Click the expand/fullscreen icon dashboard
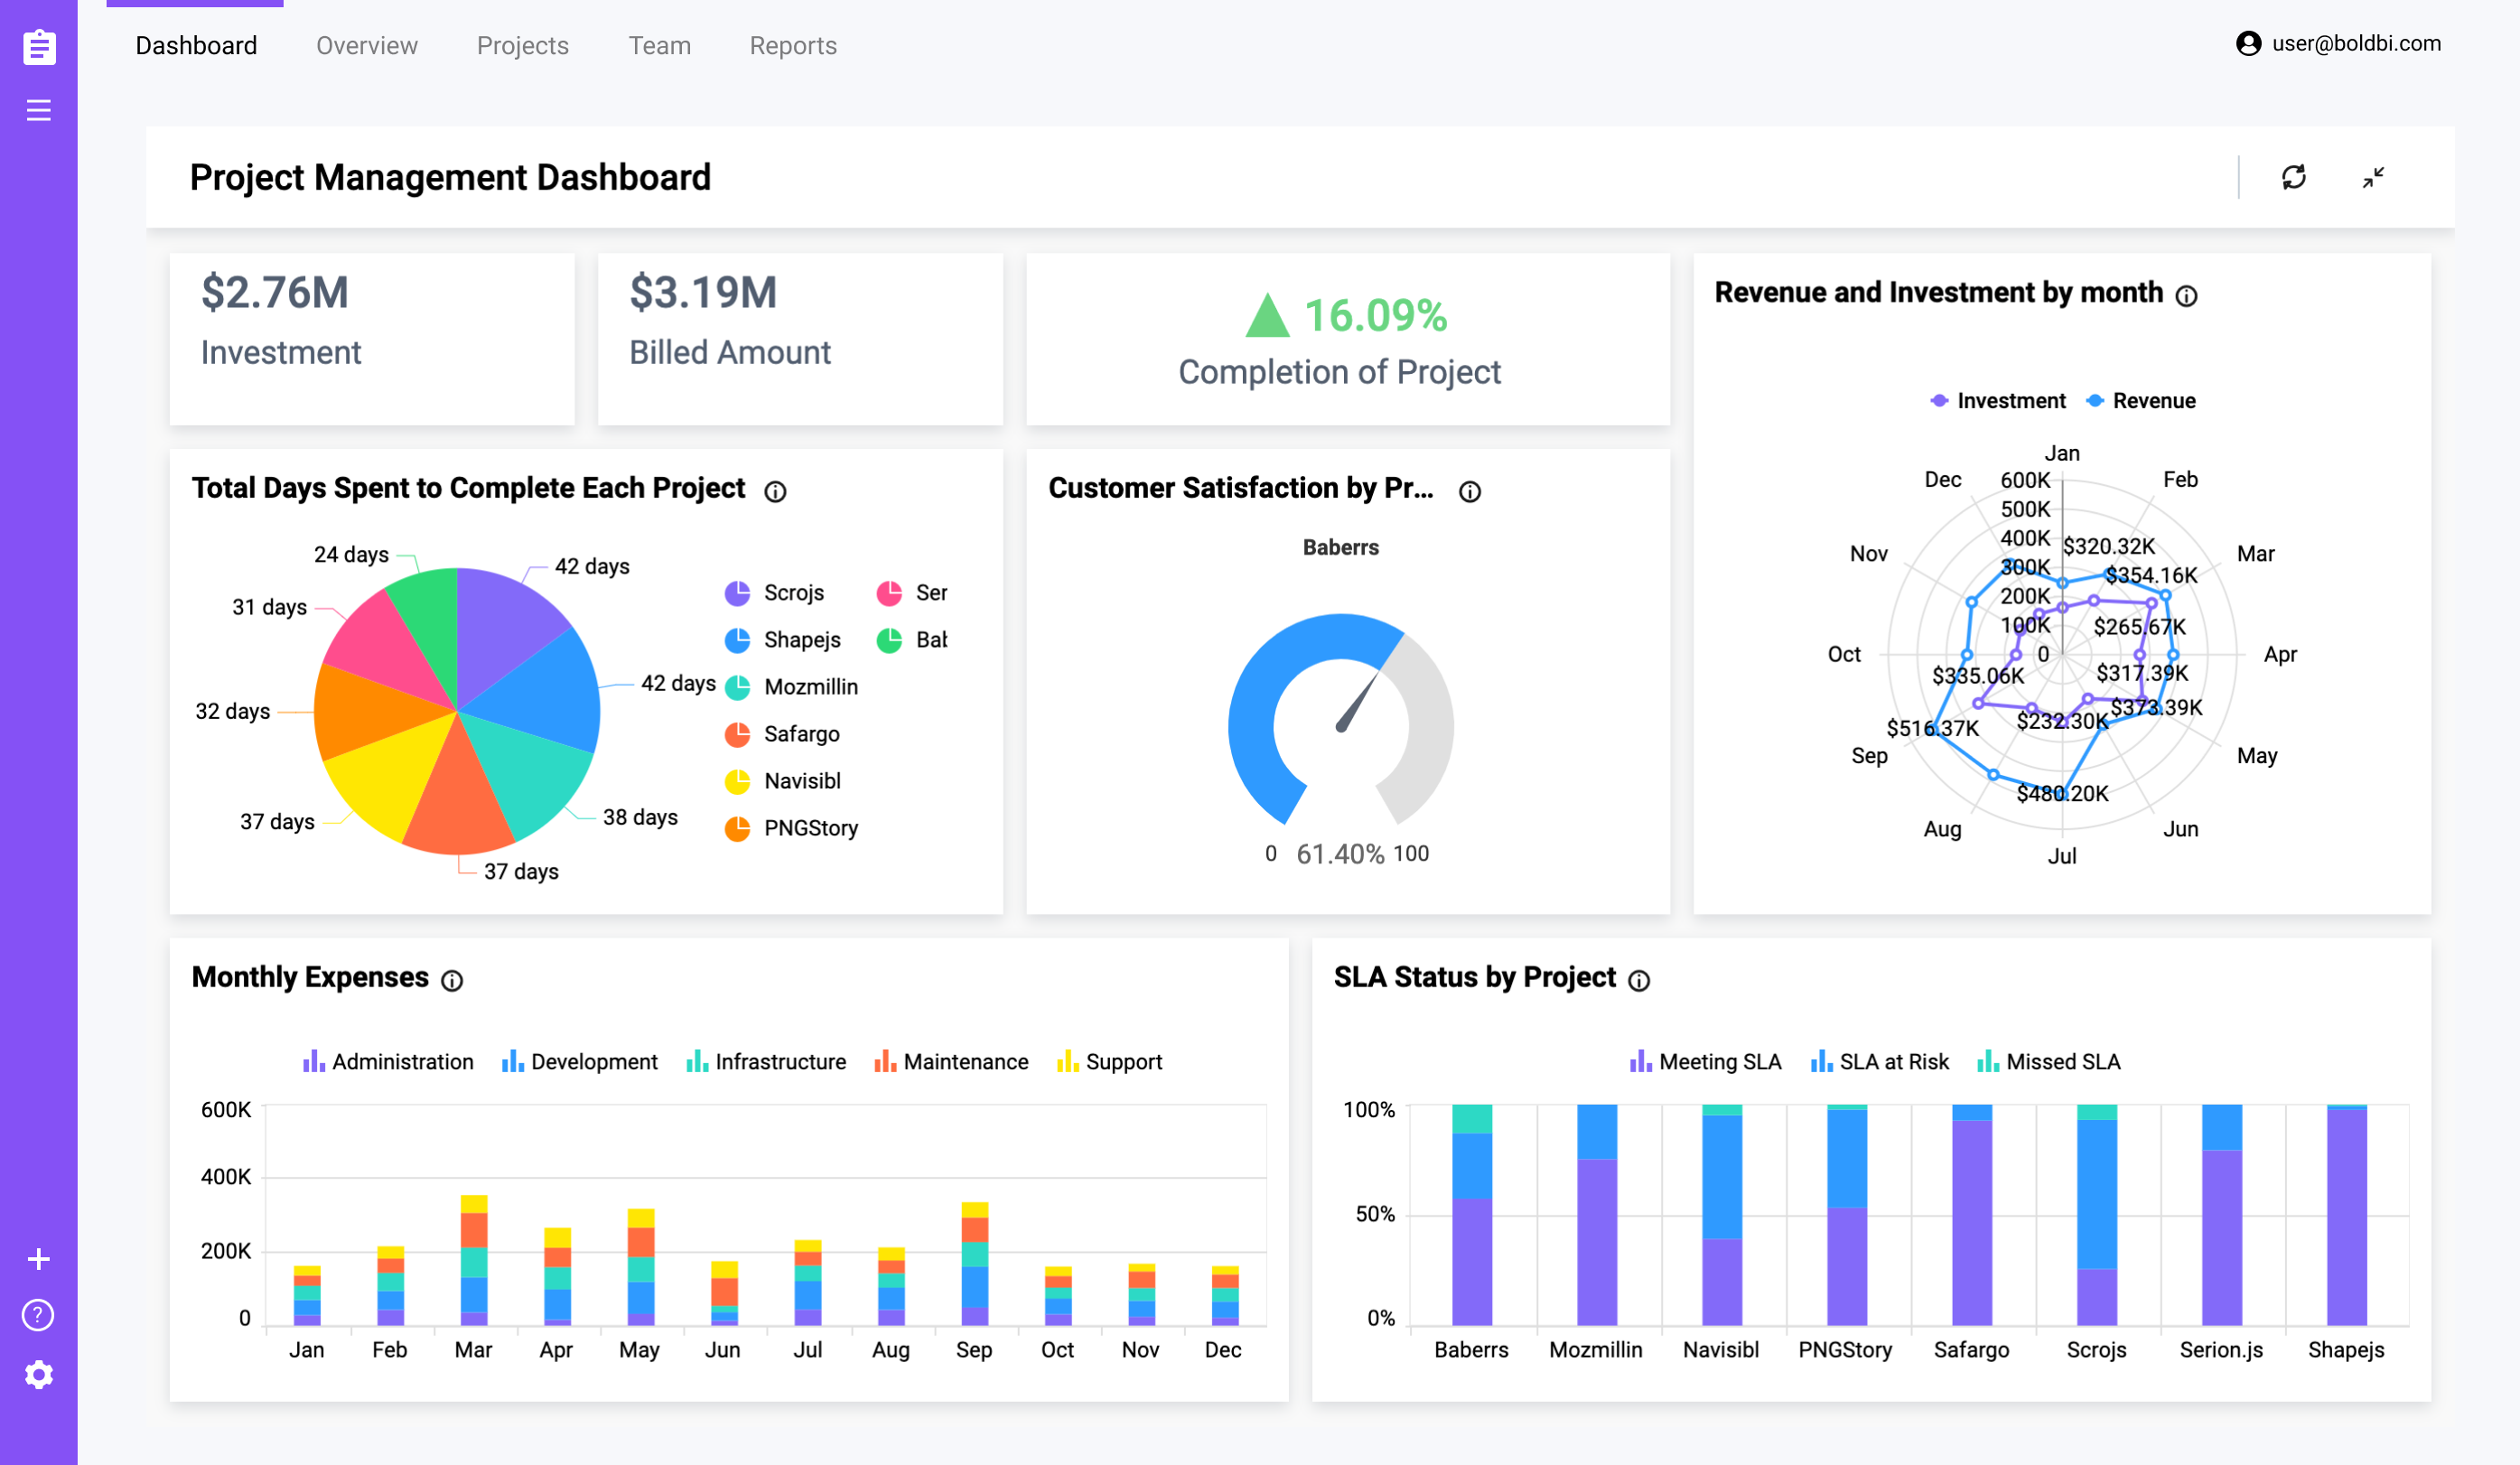The height and width of the screenshot is (1465, 2520). pos(2374,174)
